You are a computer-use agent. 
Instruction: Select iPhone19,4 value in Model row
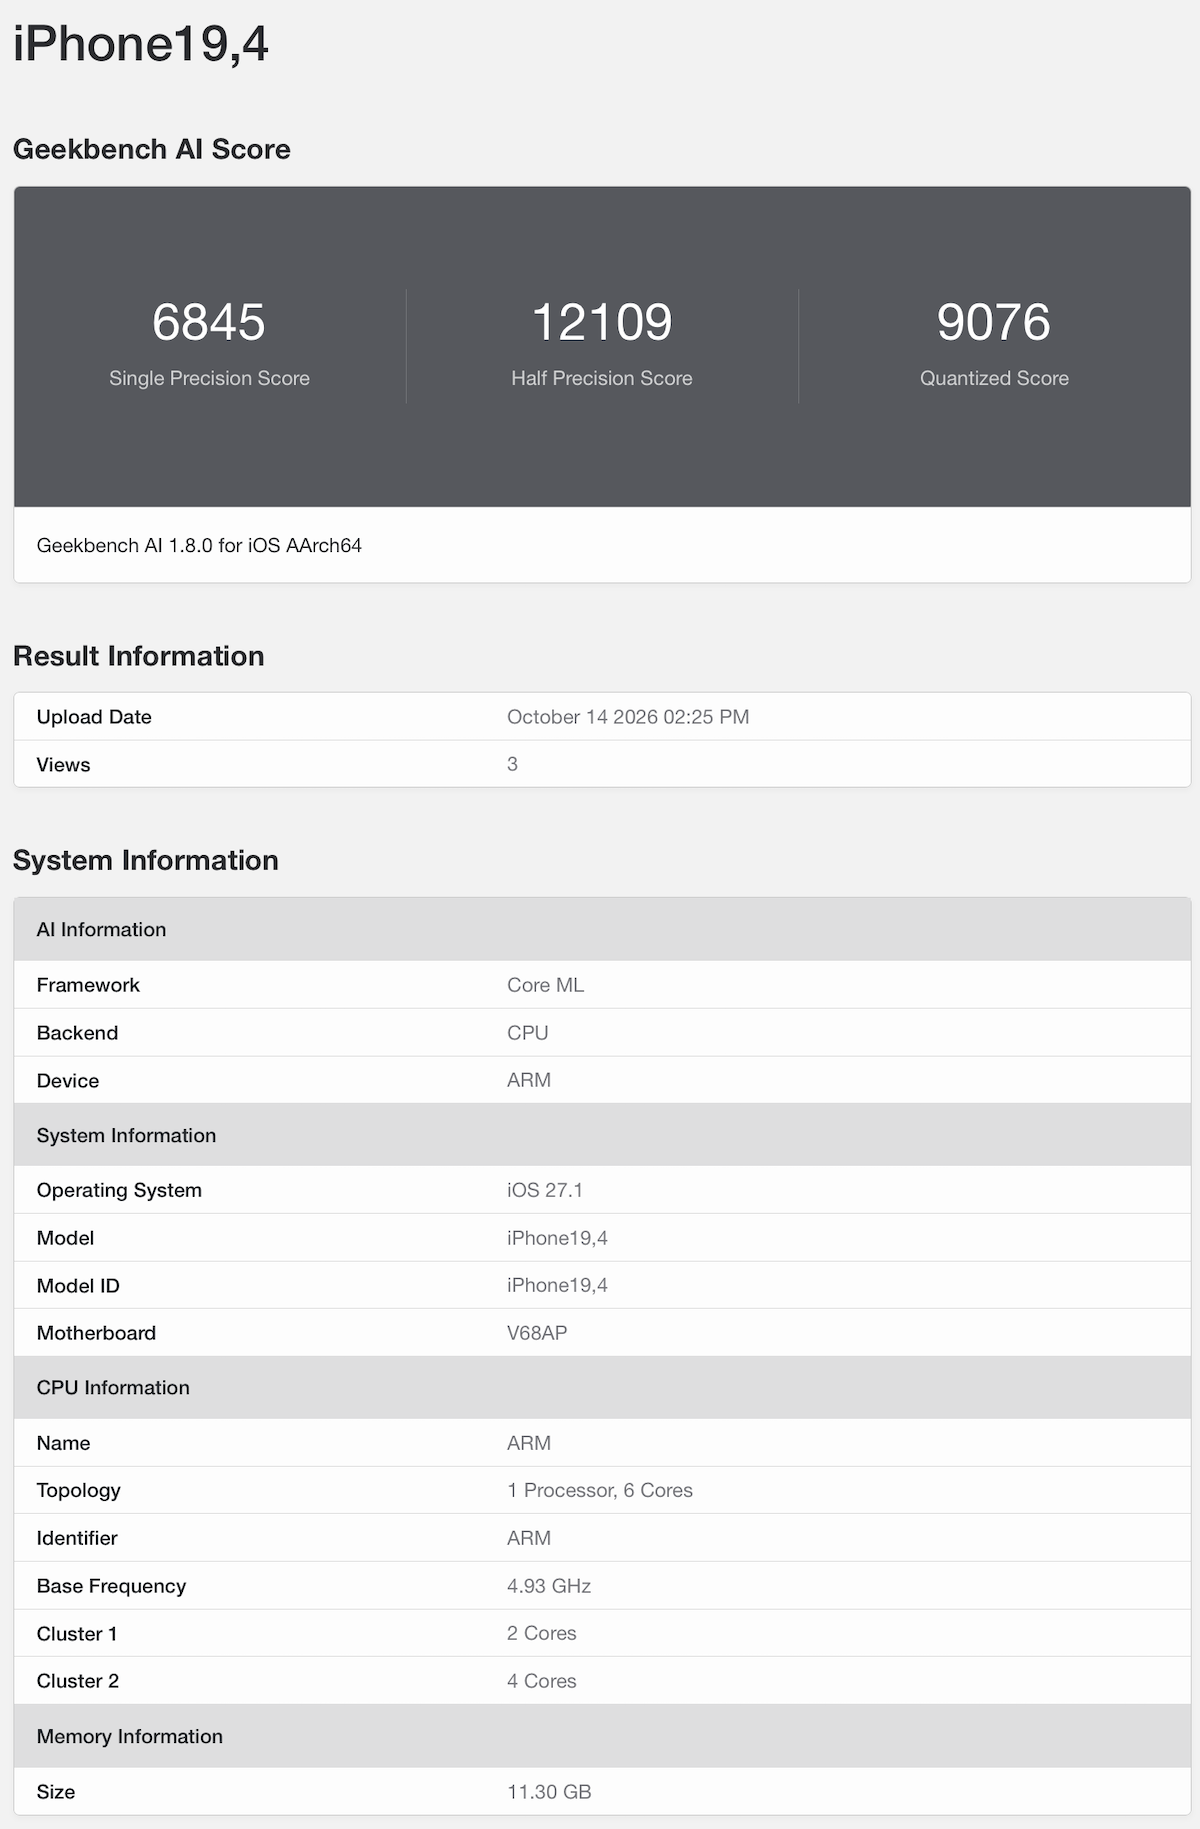tap(557, 1238)
